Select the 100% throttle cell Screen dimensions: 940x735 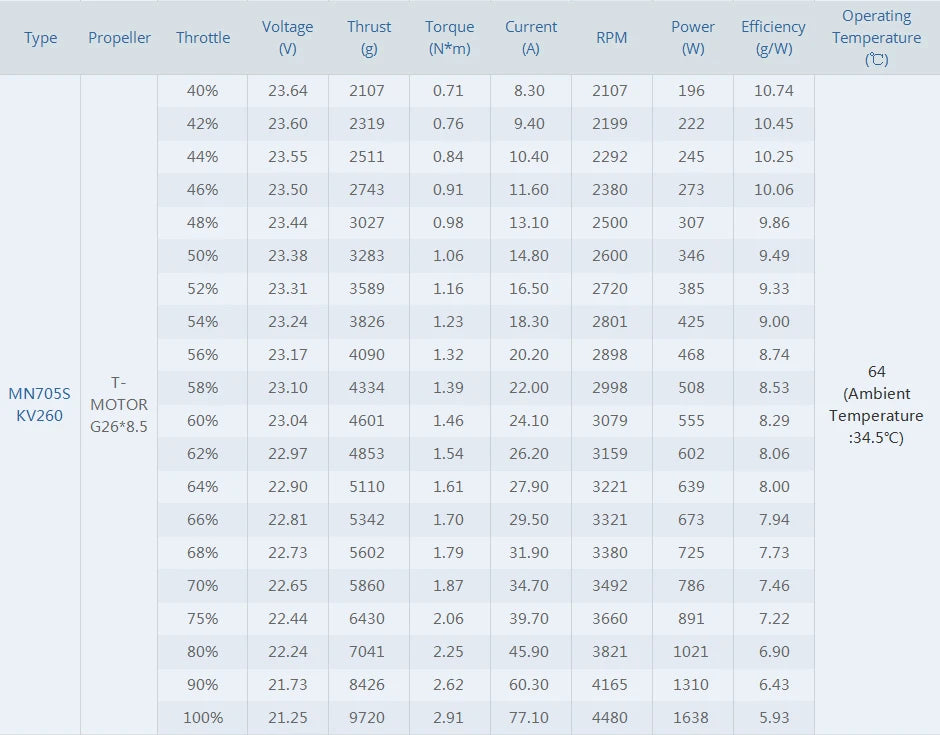[203, 717]
